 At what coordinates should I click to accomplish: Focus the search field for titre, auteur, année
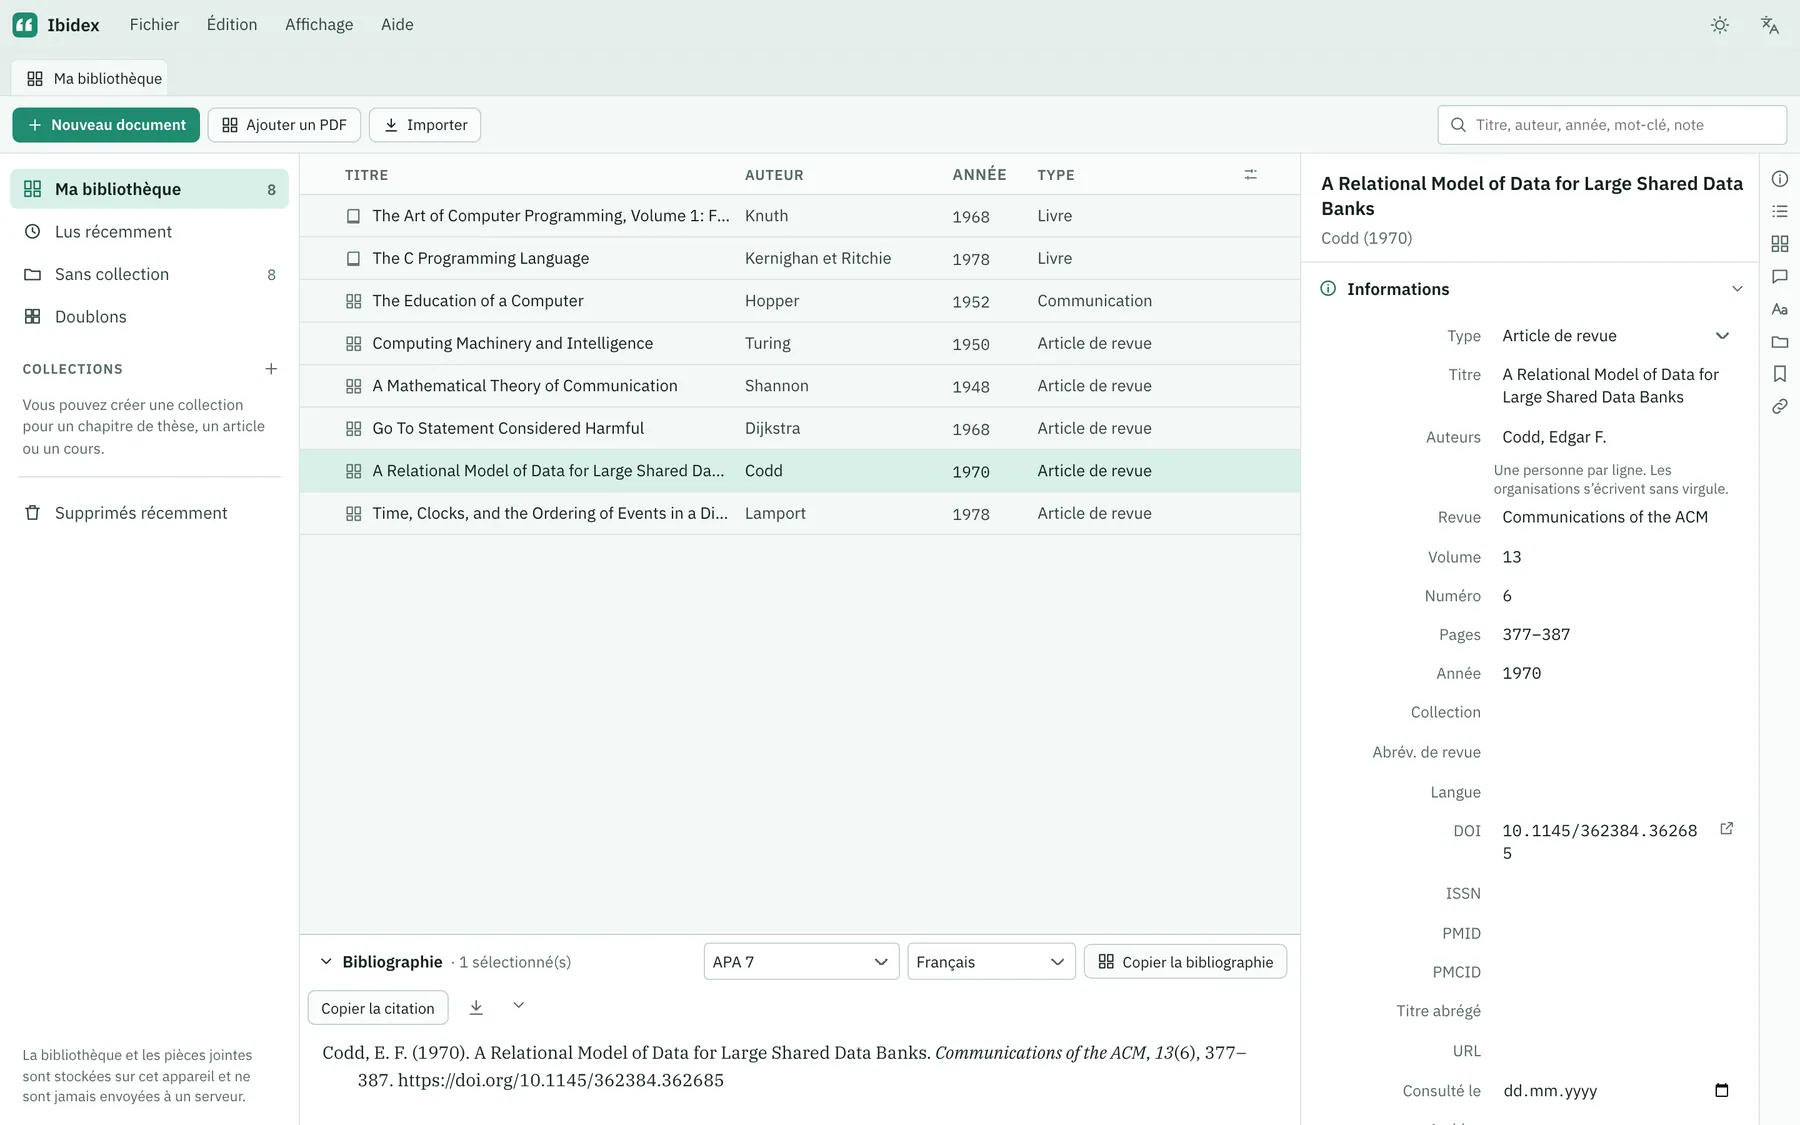click(1612, 125)
